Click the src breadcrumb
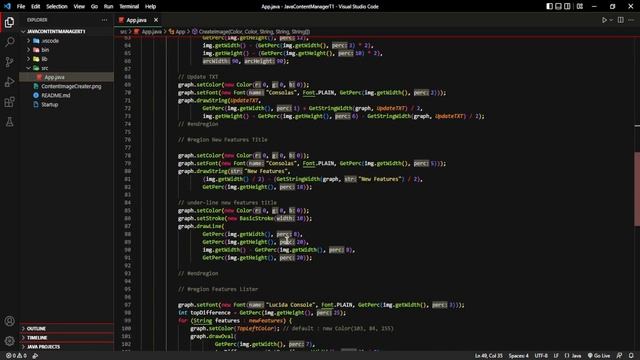 coord(123,31)
